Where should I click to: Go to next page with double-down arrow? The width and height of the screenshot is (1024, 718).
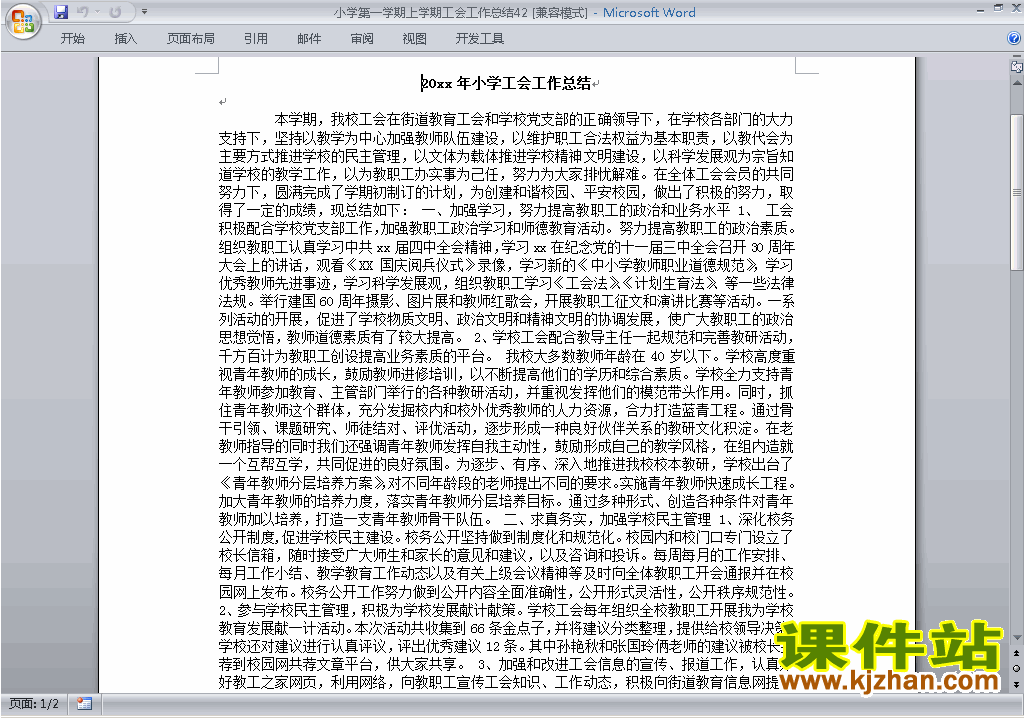[1016, 684]
